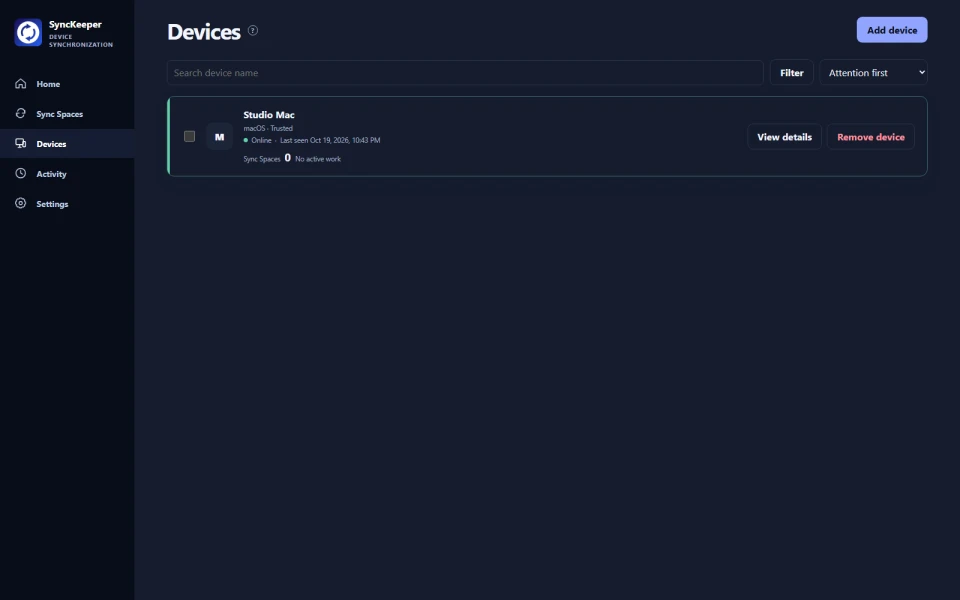The height and width of the screenshot is (600, 960).
Task: View details for Studio Mac
Action: (x=784, y=137)
